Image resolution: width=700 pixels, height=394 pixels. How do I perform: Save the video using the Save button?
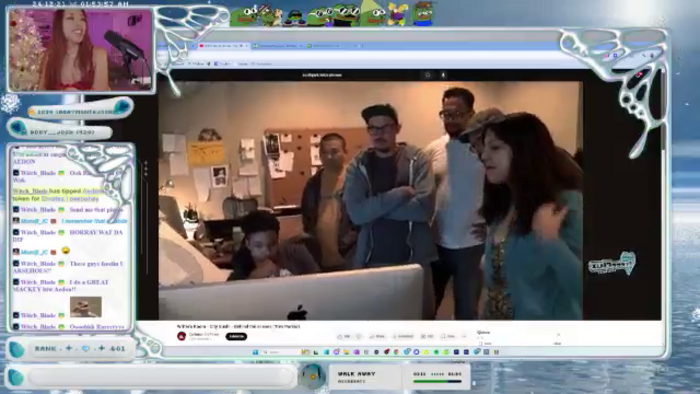448,336
